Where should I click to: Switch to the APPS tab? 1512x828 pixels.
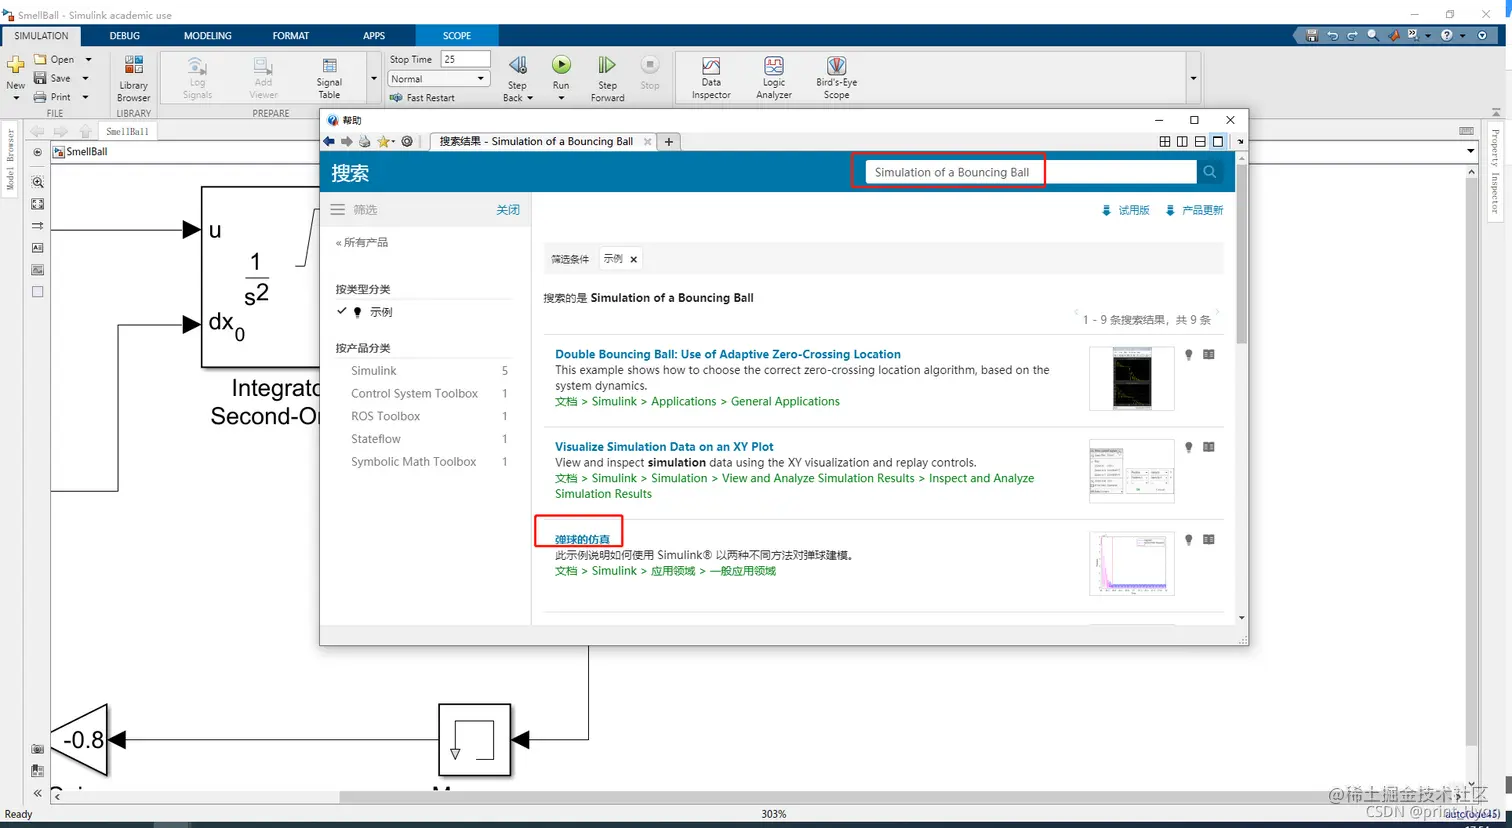pyautogui.click(x=374, y=36)
